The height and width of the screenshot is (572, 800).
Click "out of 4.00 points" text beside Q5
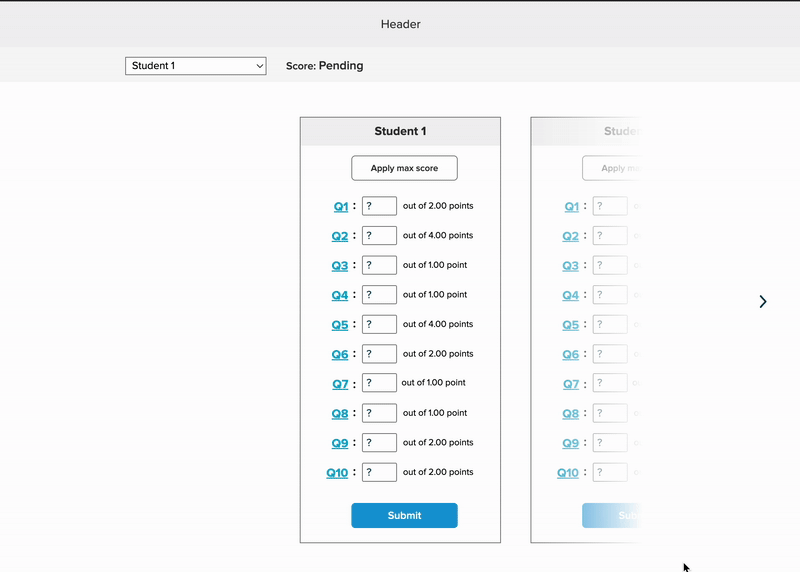pos(438,324)
